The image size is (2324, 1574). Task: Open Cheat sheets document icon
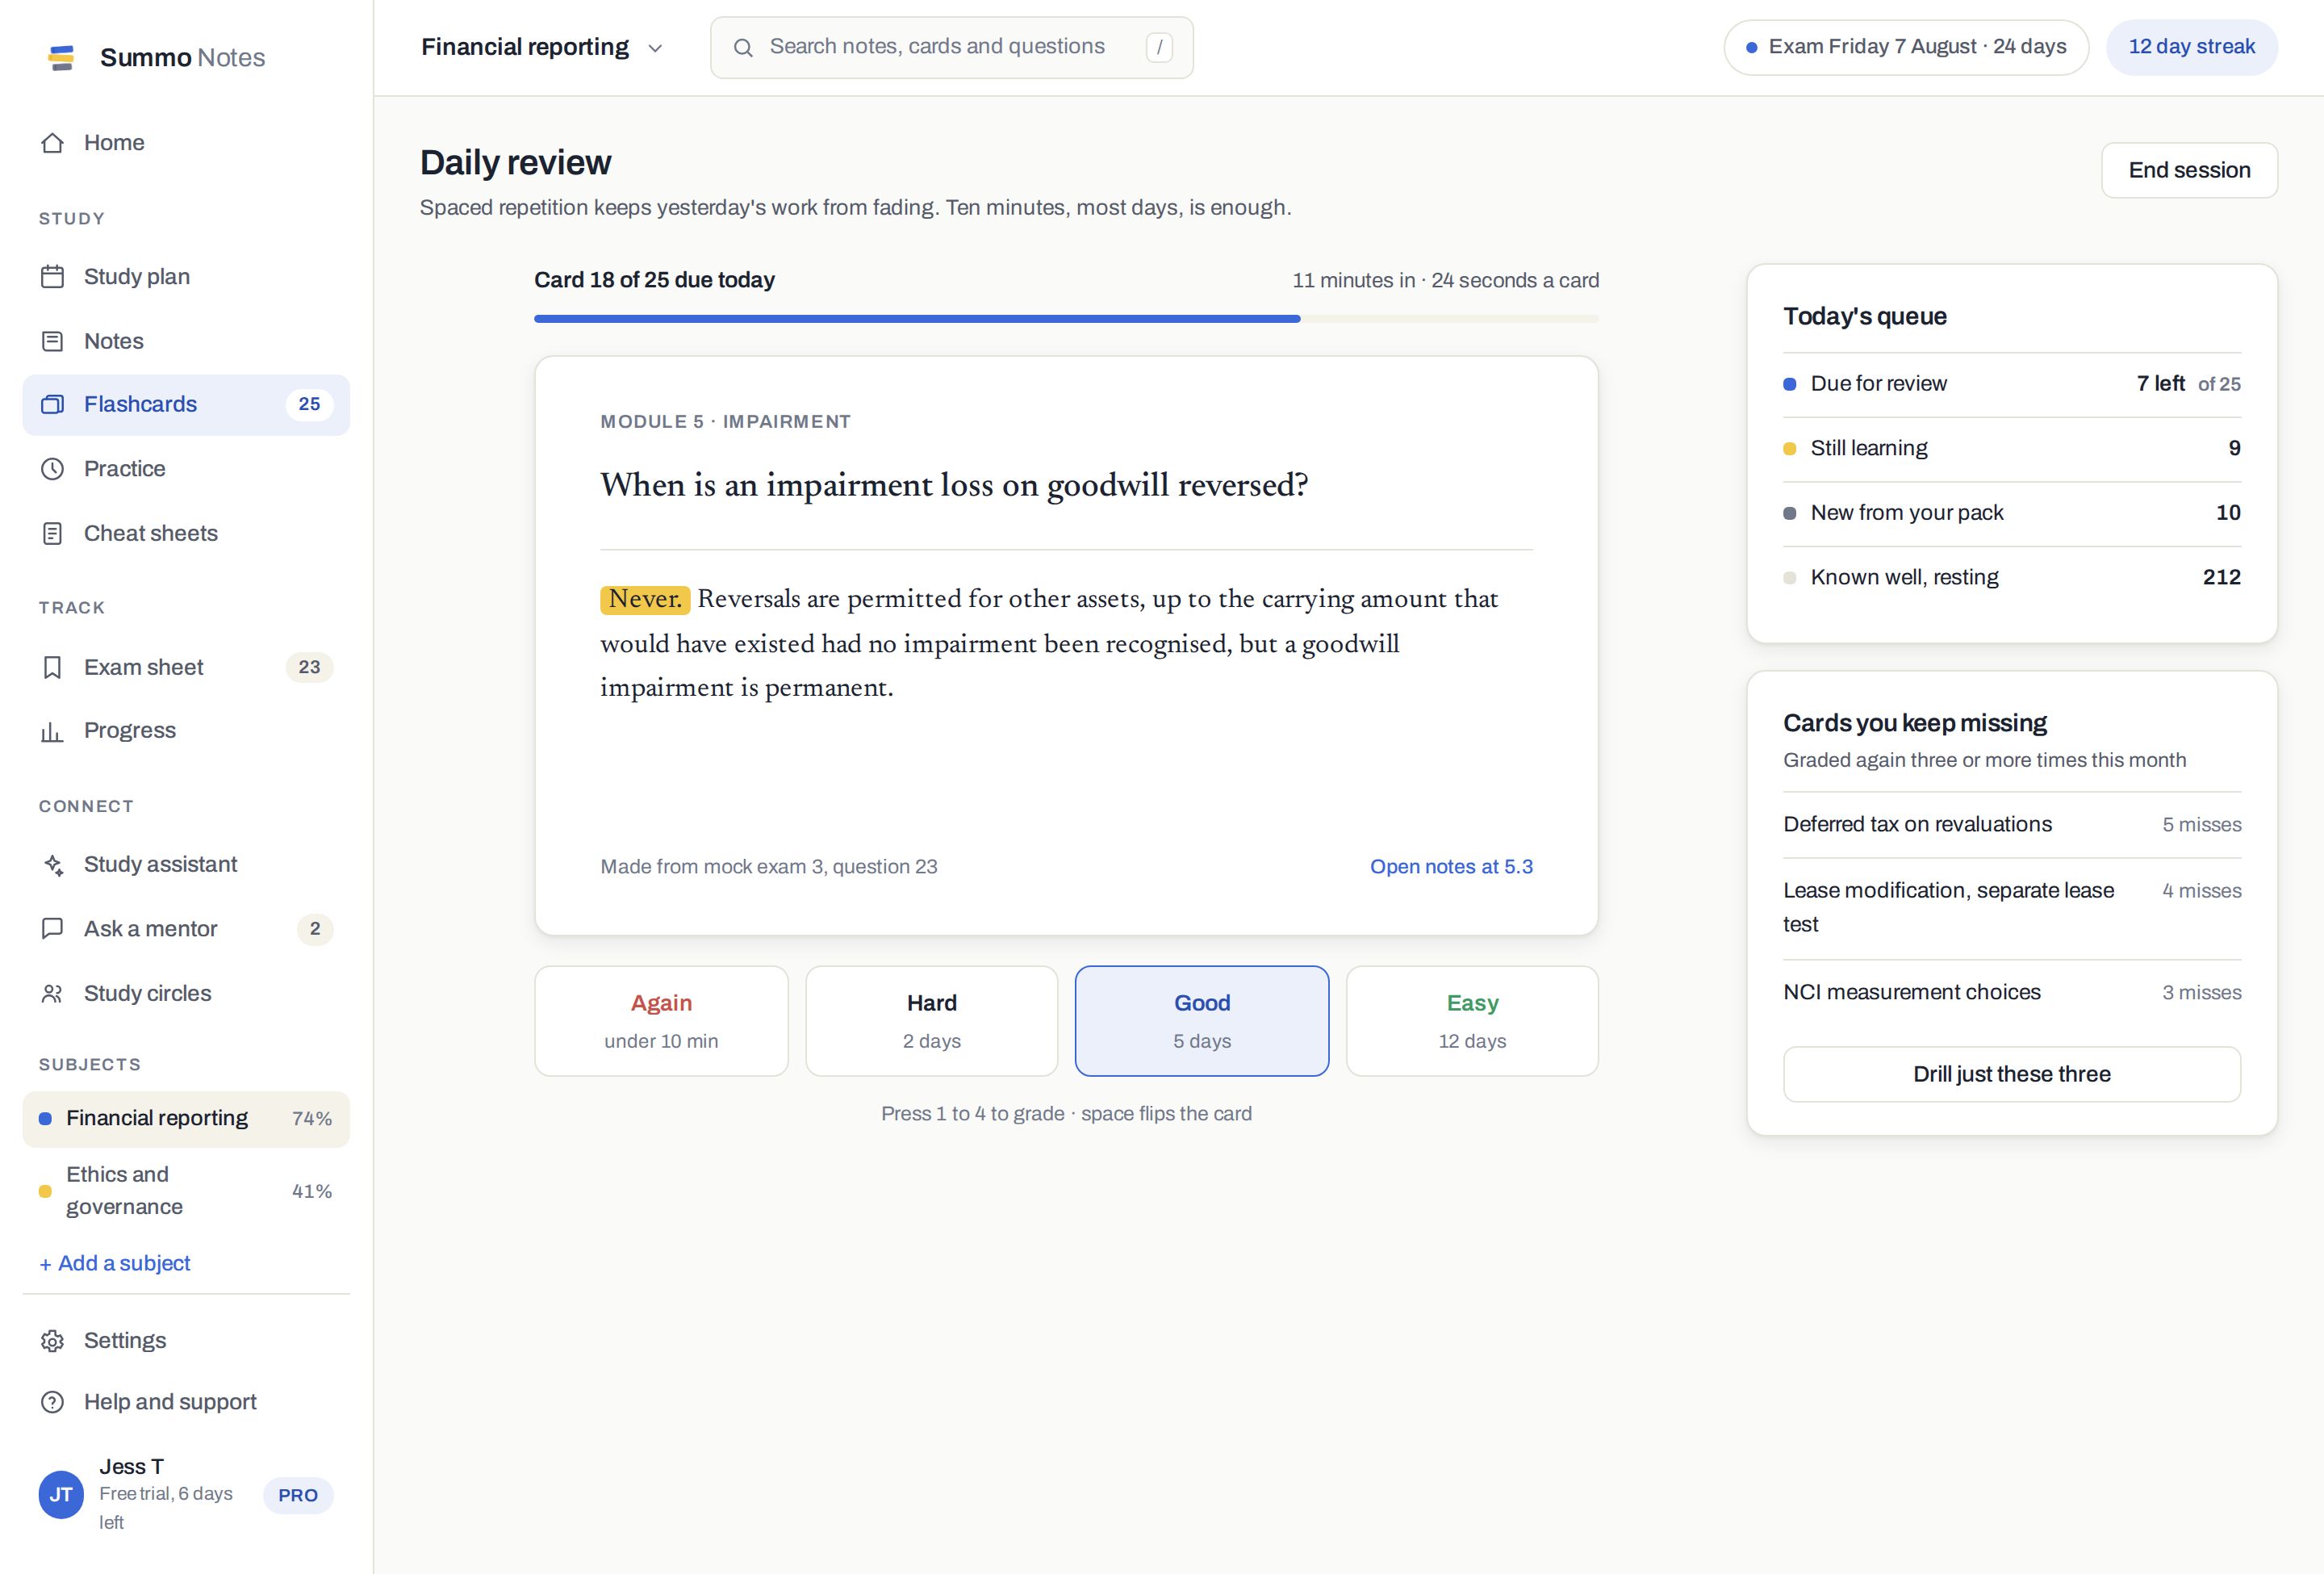click(x=53, y=534)
